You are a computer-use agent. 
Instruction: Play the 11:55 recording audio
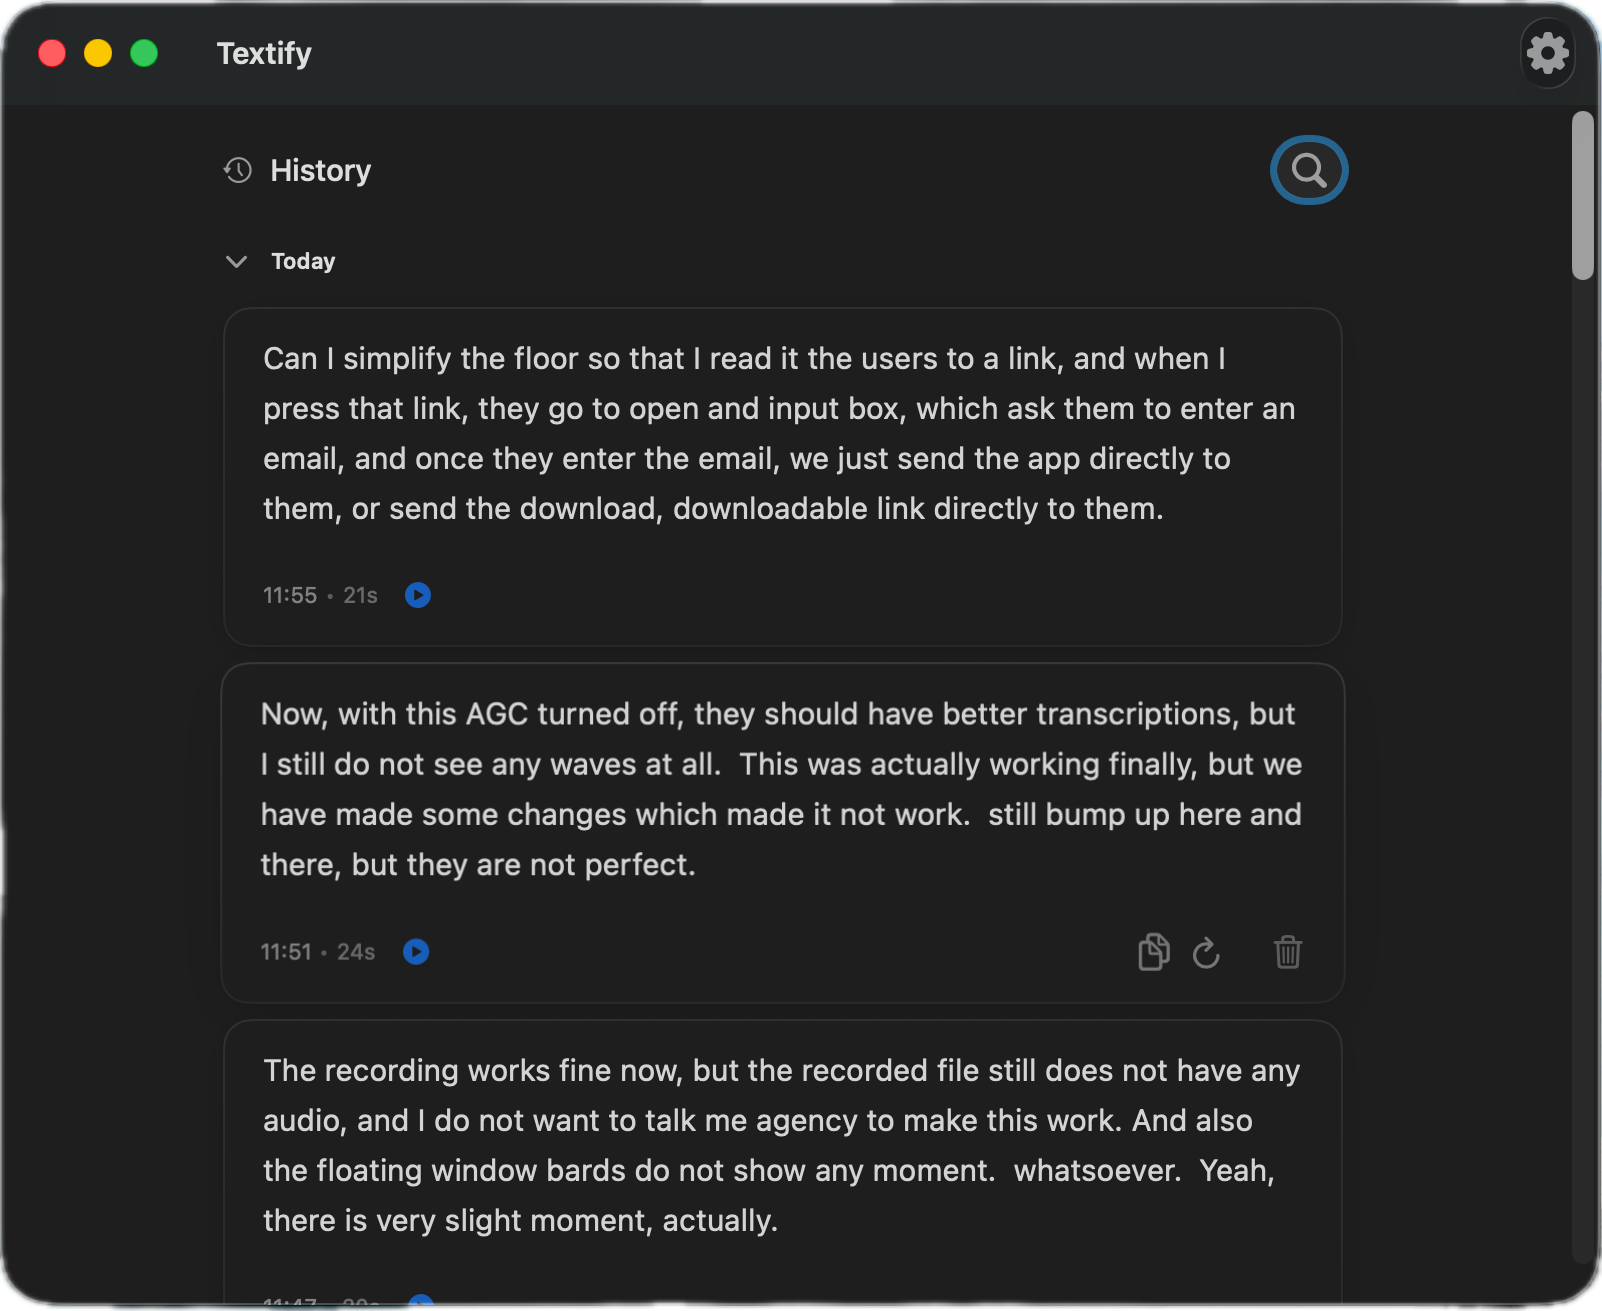[418, 595]
